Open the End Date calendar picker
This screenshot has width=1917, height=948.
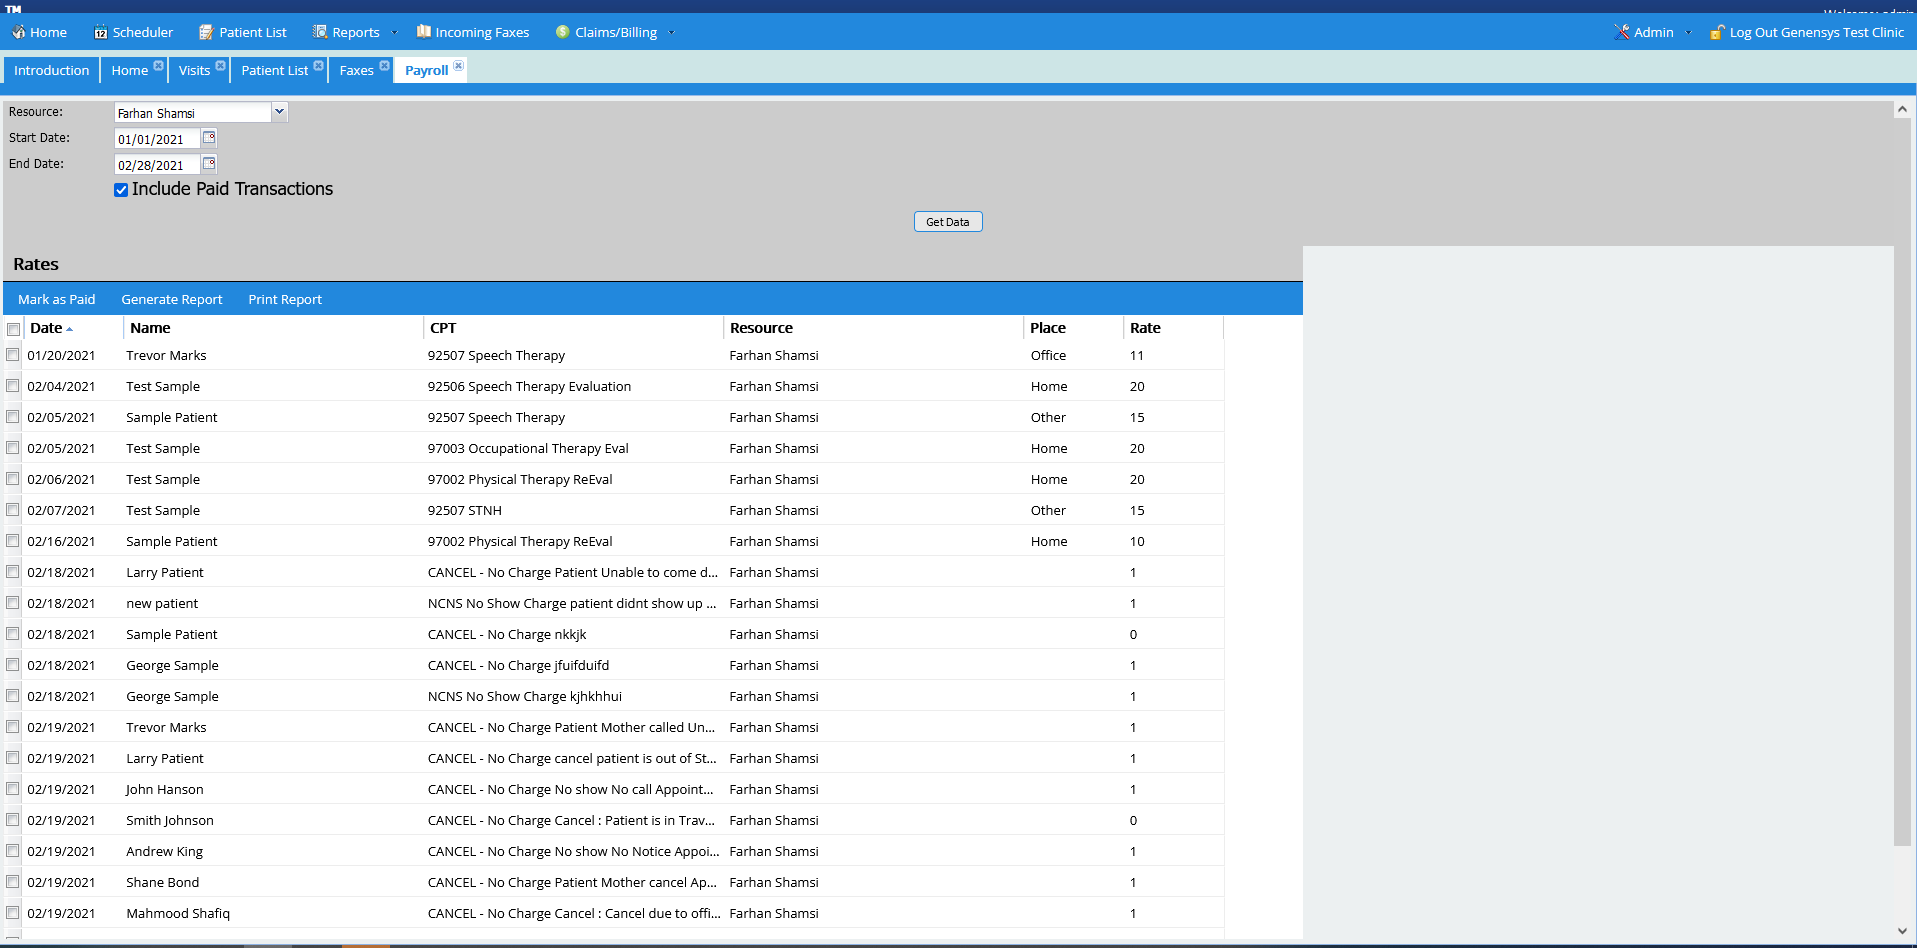point(209,164)
